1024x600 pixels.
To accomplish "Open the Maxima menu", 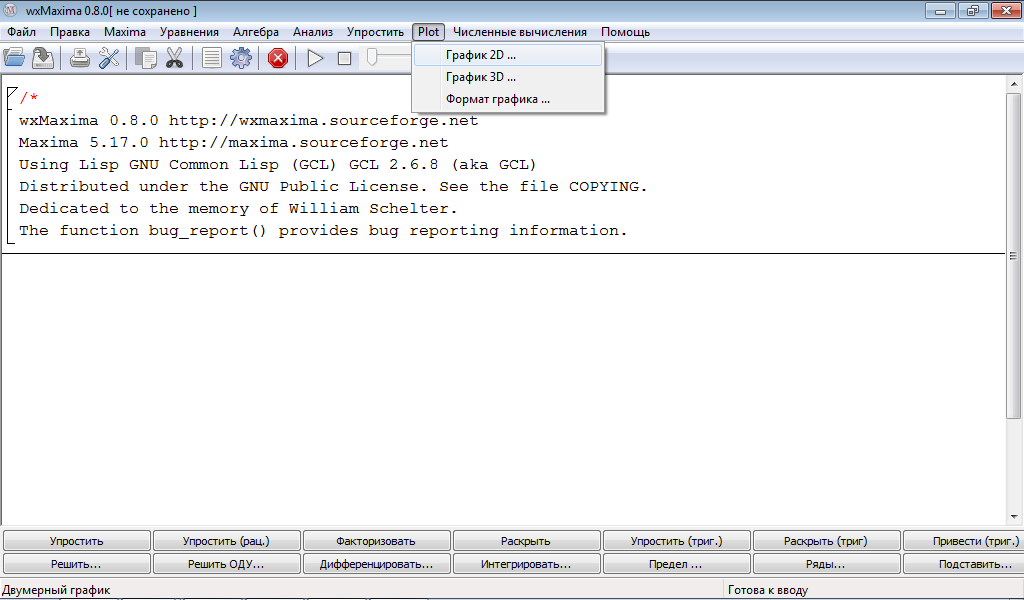I will 125,32.
